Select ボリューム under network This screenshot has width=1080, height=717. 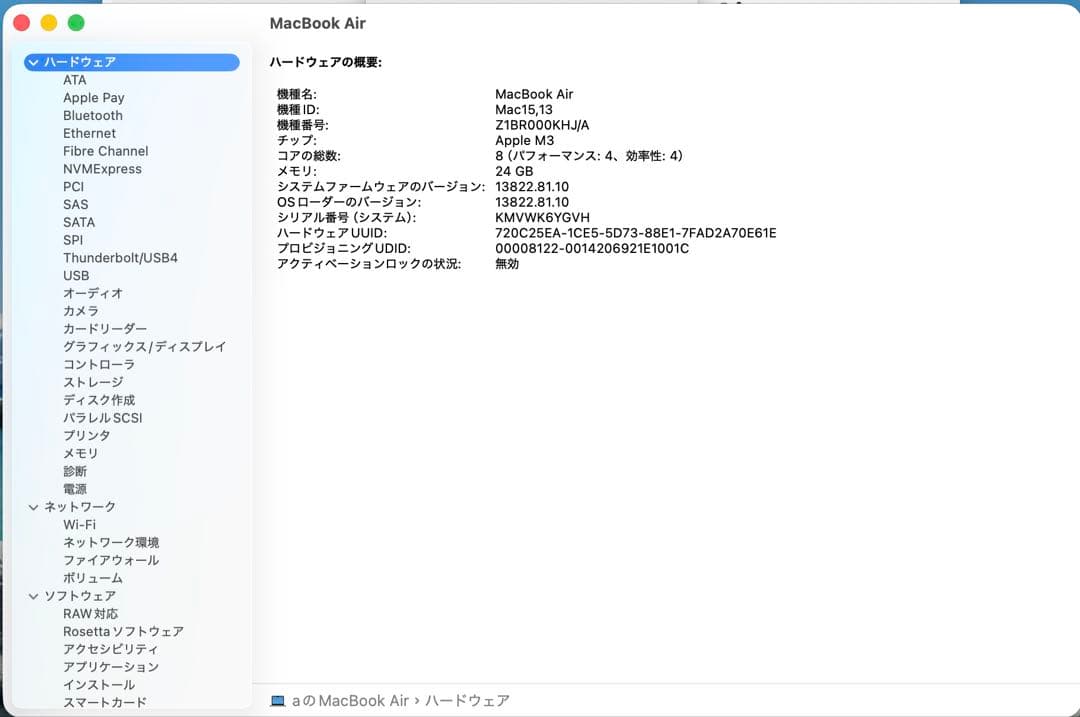click(93, 578)
